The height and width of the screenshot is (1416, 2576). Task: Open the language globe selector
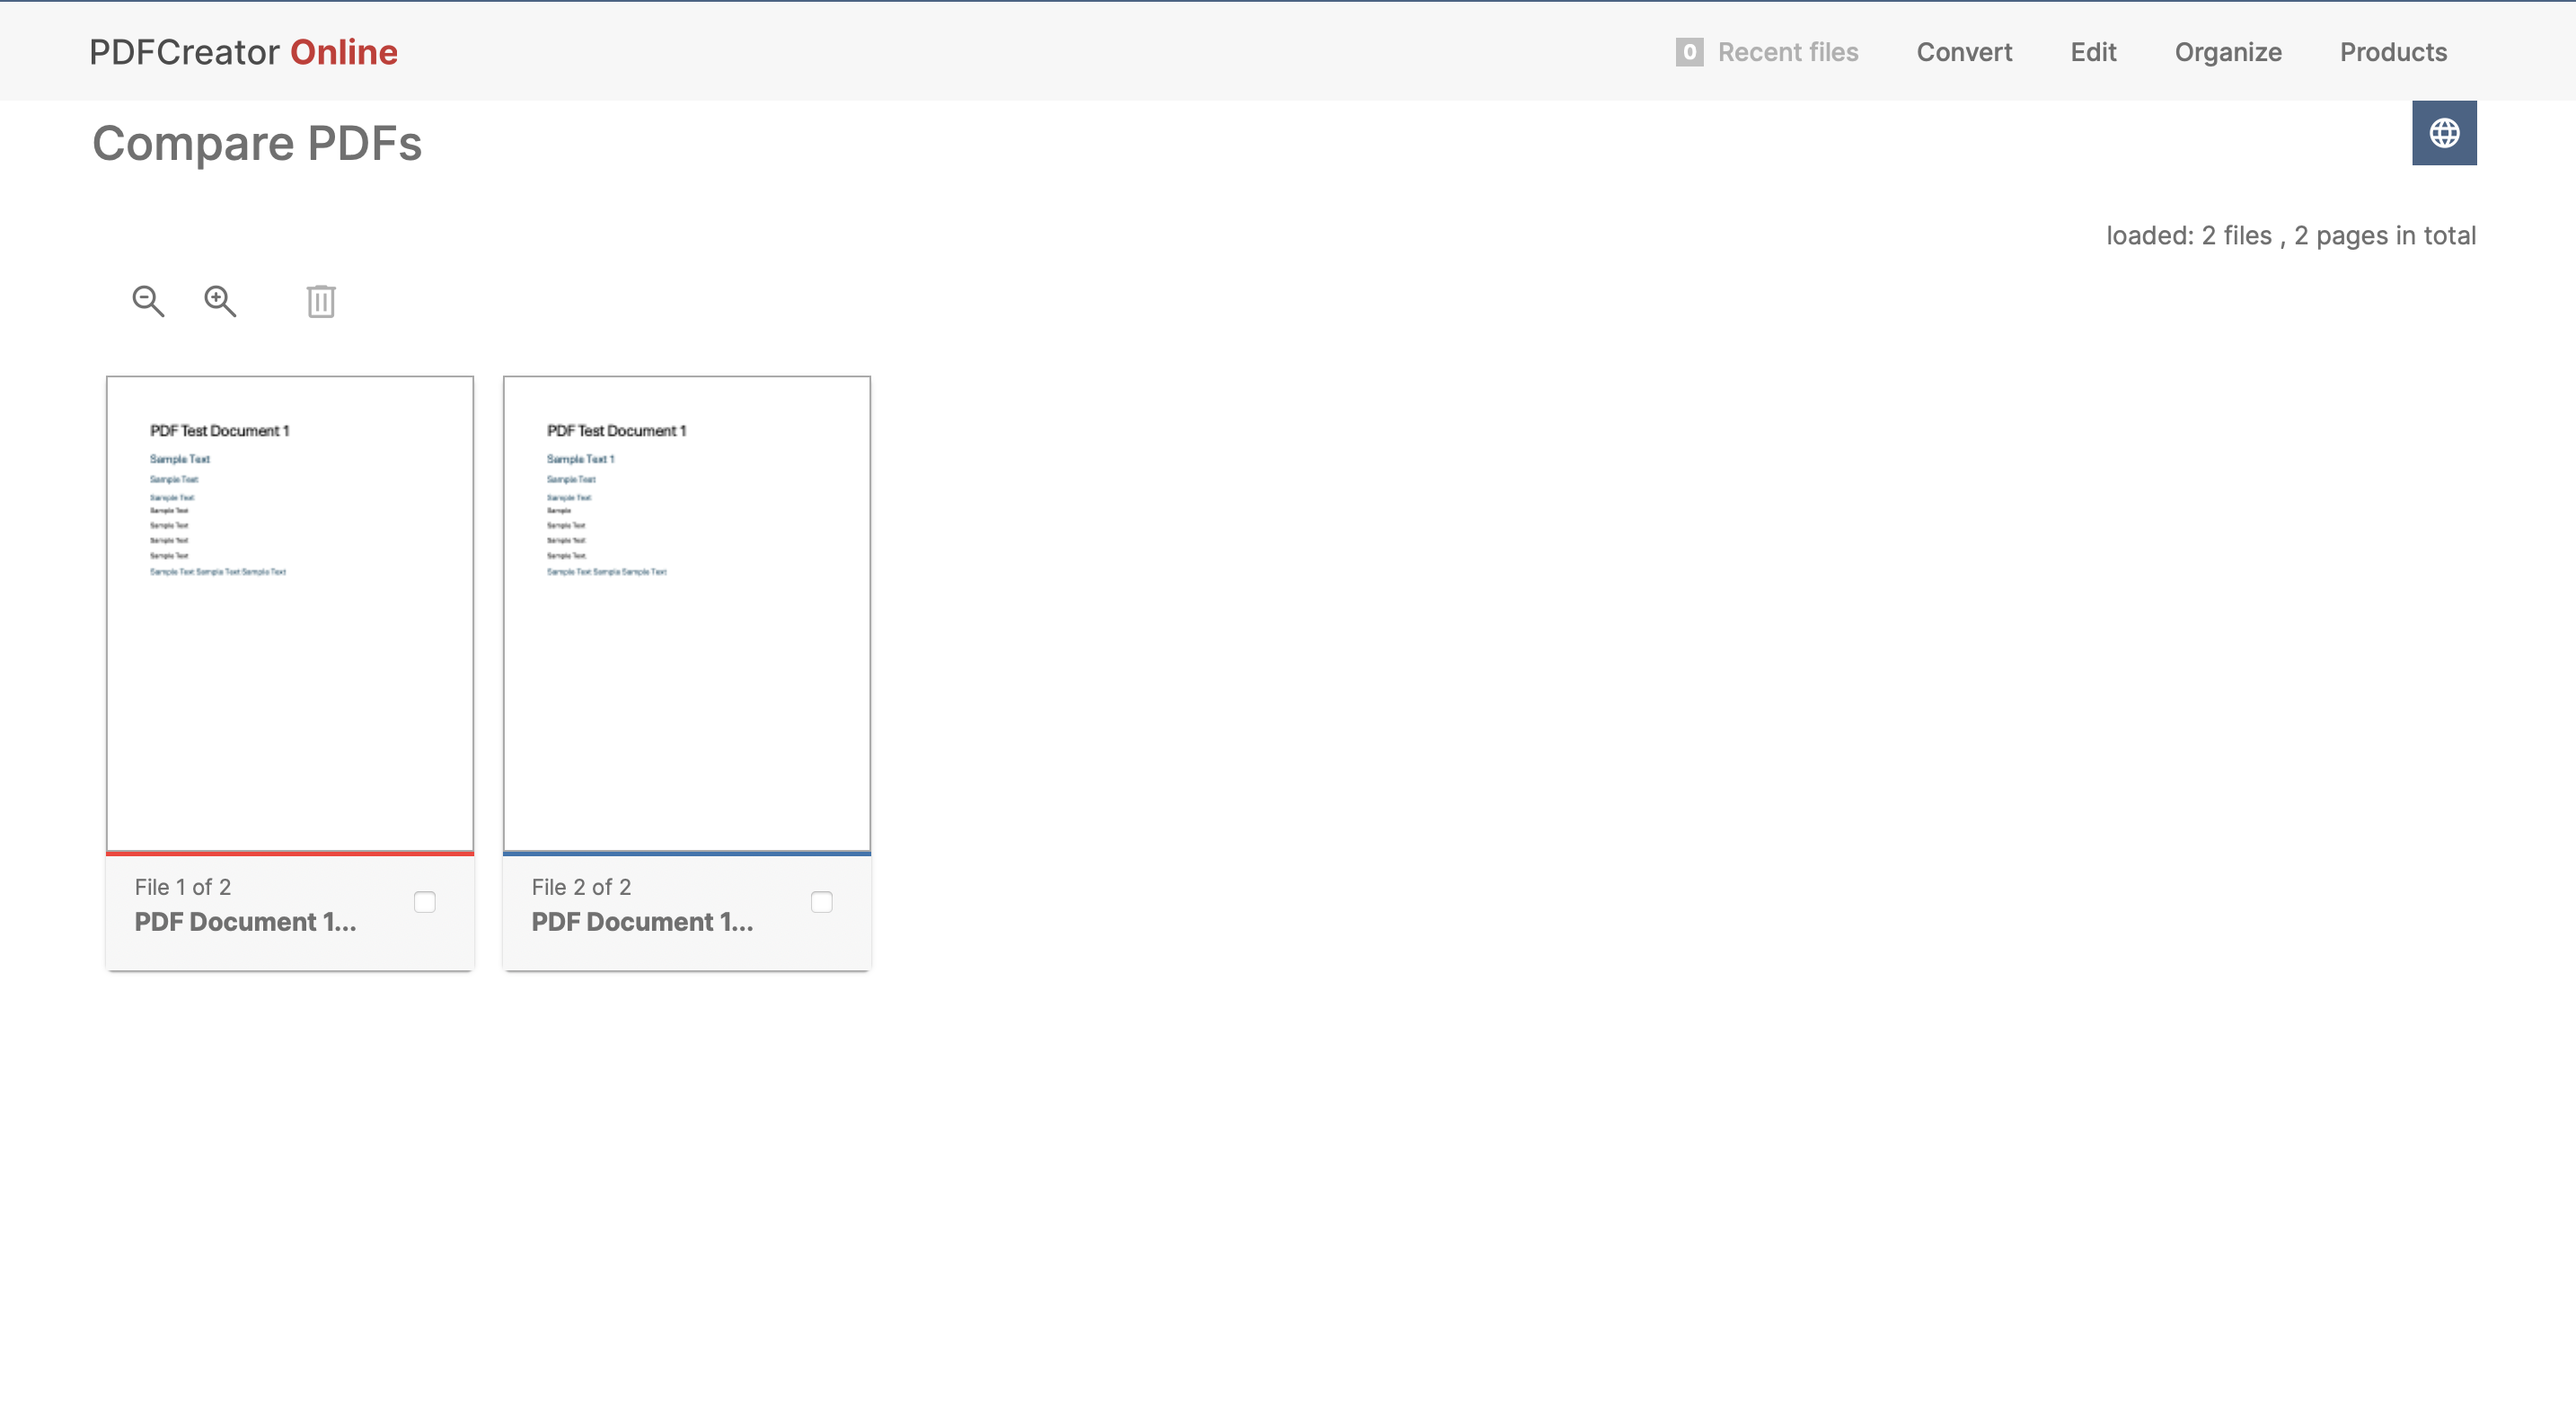pyautogui.click(x=2444, y=132)
